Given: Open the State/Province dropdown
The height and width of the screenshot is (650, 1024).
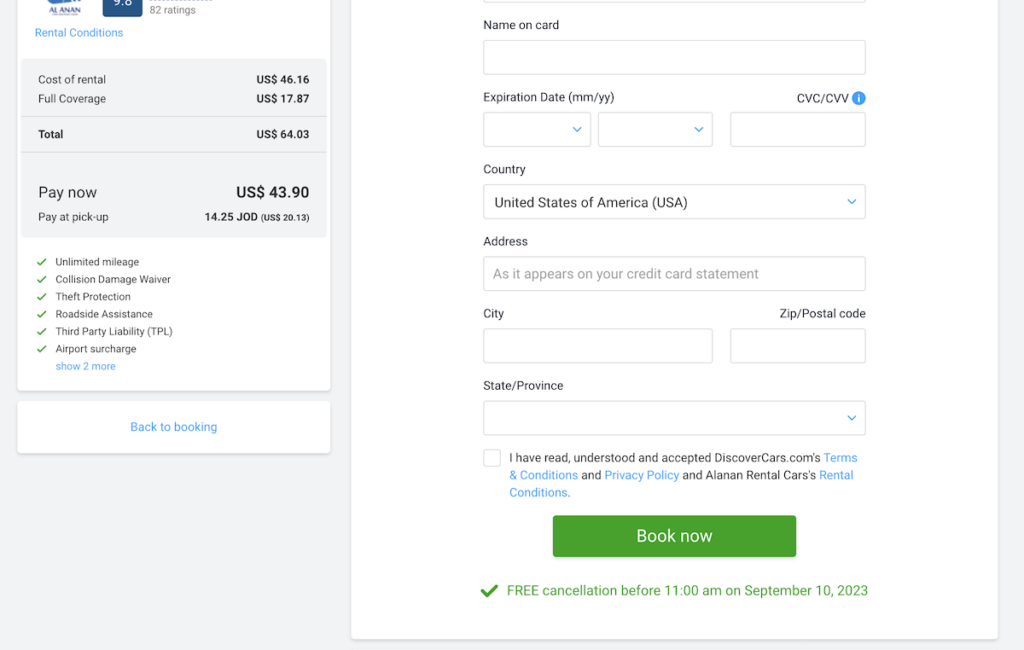Looking at the screenshot, I should (674, 418).
